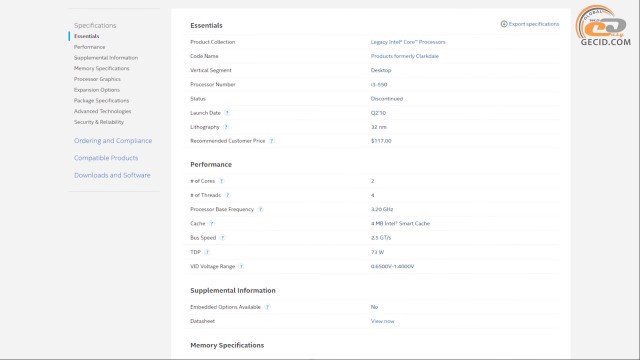
Task: Open help icon next to Launch Date
Action: click(x=227, y=113)
